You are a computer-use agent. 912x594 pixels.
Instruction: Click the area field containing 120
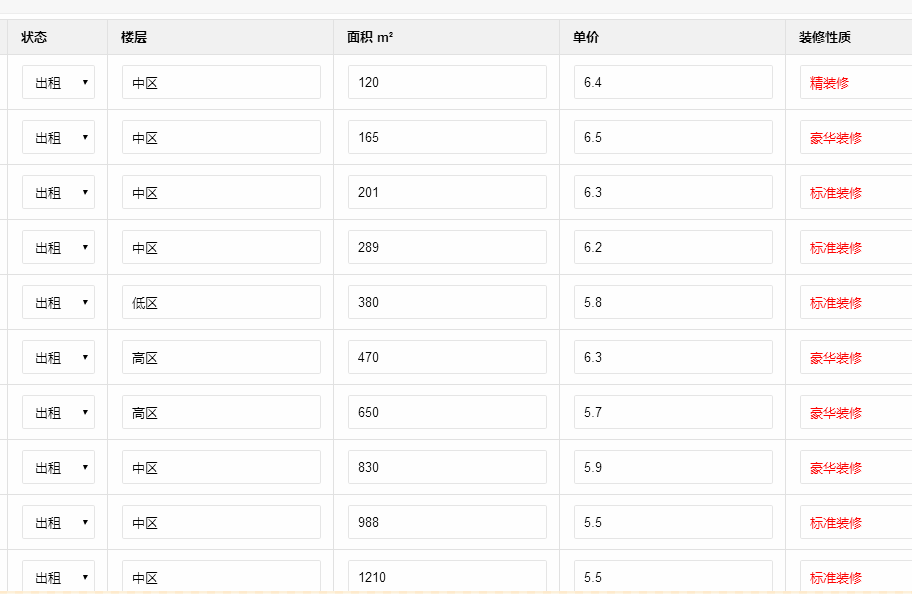pyautogui.click(x=447, y=82)
